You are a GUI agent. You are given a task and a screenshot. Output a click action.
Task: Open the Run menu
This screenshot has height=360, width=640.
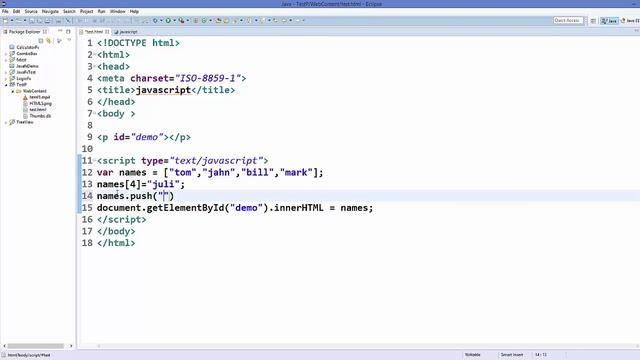tap(102, 11)
